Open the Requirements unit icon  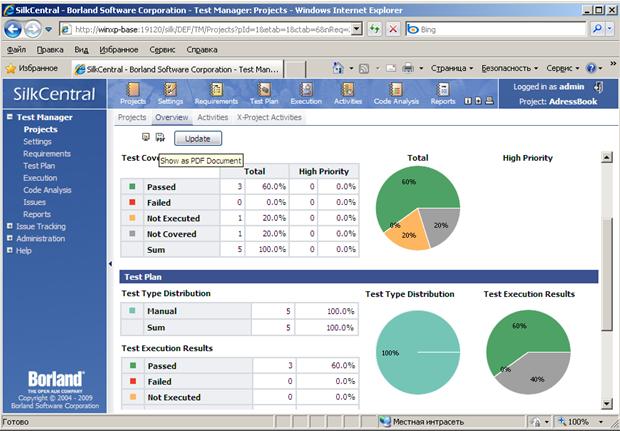click(216, 94)
